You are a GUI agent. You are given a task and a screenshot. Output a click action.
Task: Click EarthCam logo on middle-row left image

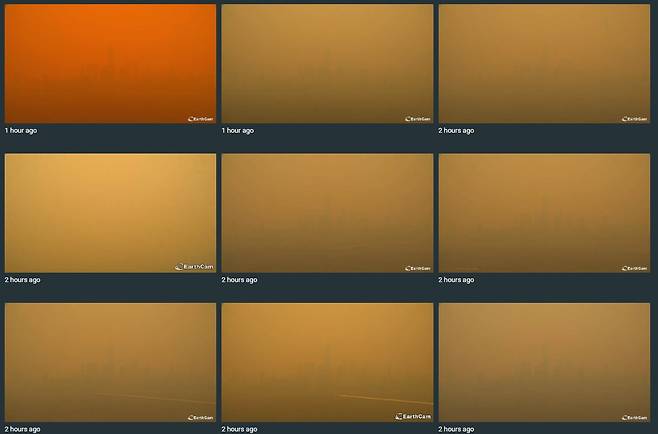pyautogui.click(x=194, y=267)
